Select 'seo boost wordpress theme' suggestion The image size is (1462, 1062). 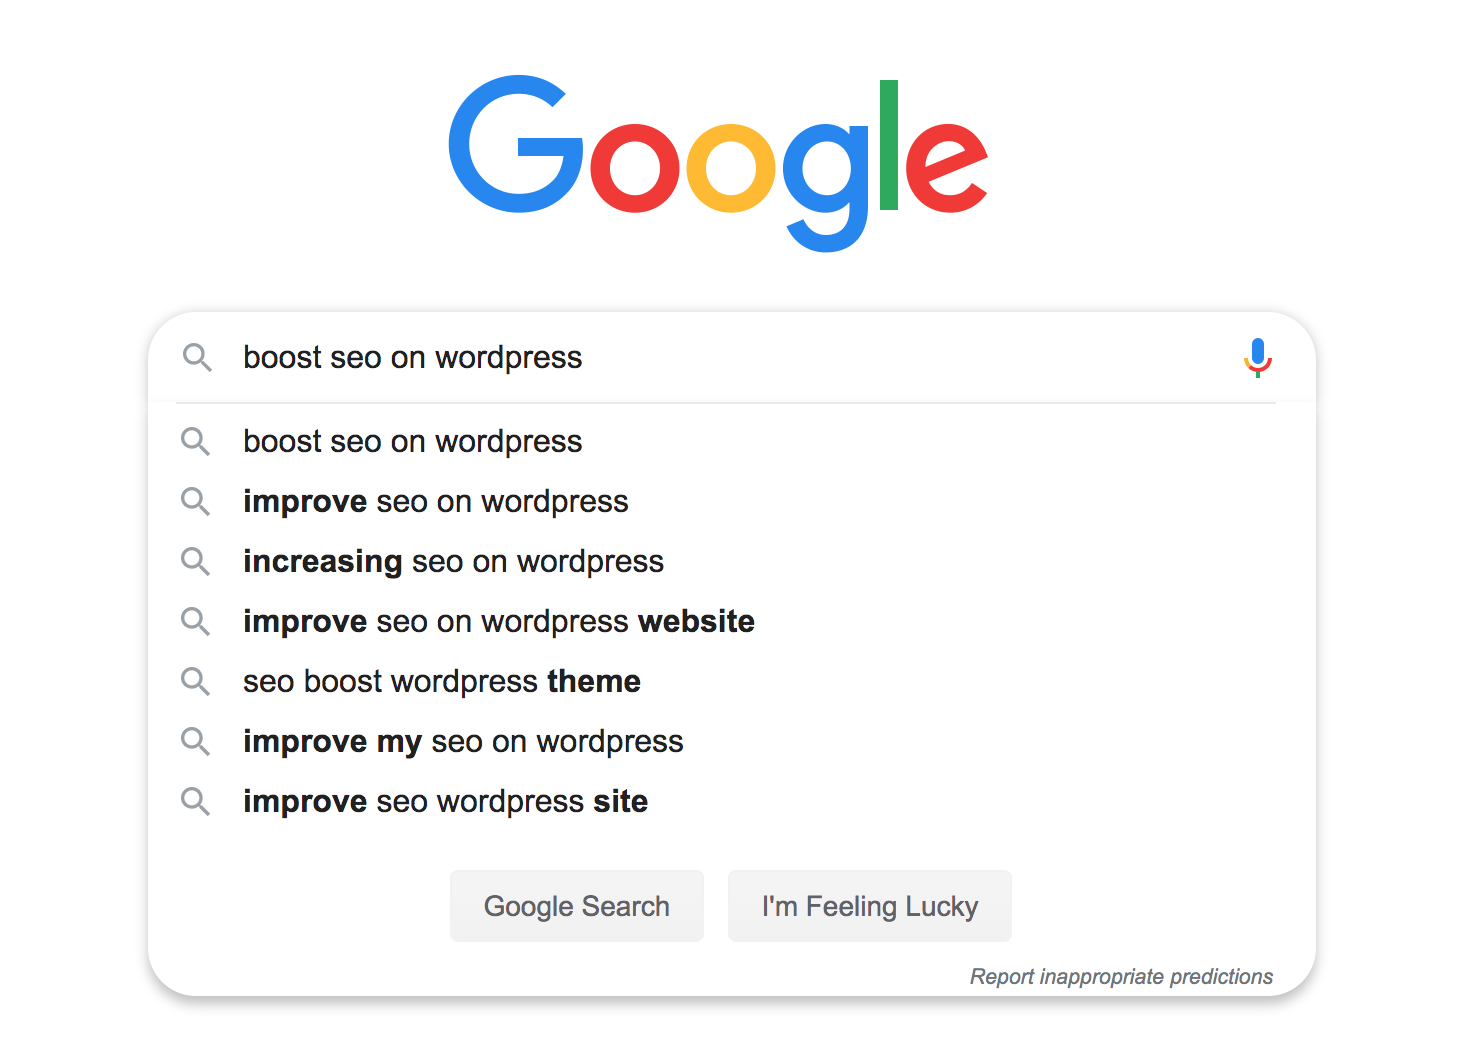point(731,681)
